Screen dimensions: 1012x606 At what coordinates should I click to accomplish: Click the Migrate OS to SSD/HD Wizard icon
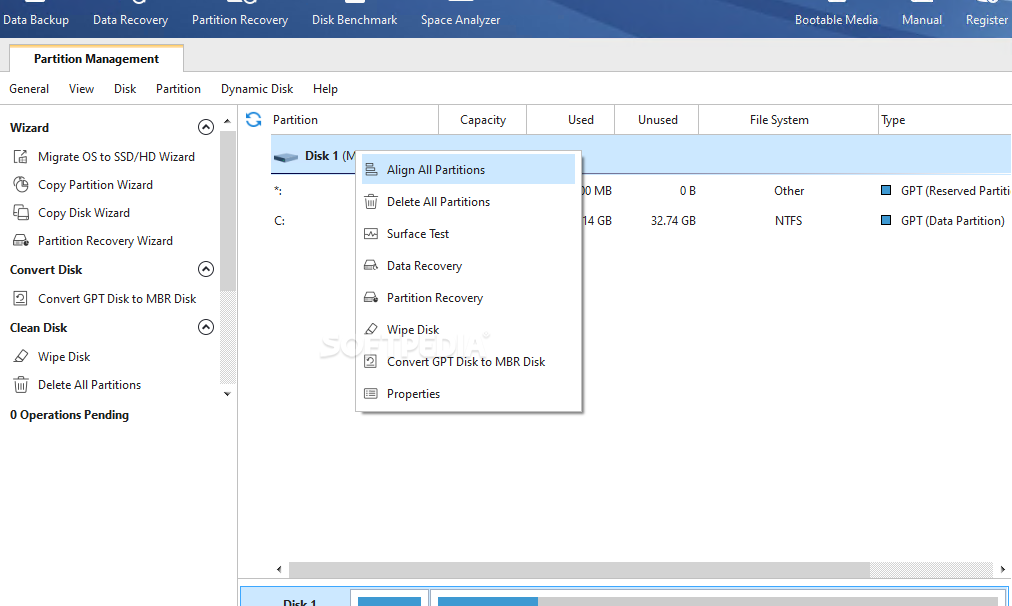pos(21,157)
